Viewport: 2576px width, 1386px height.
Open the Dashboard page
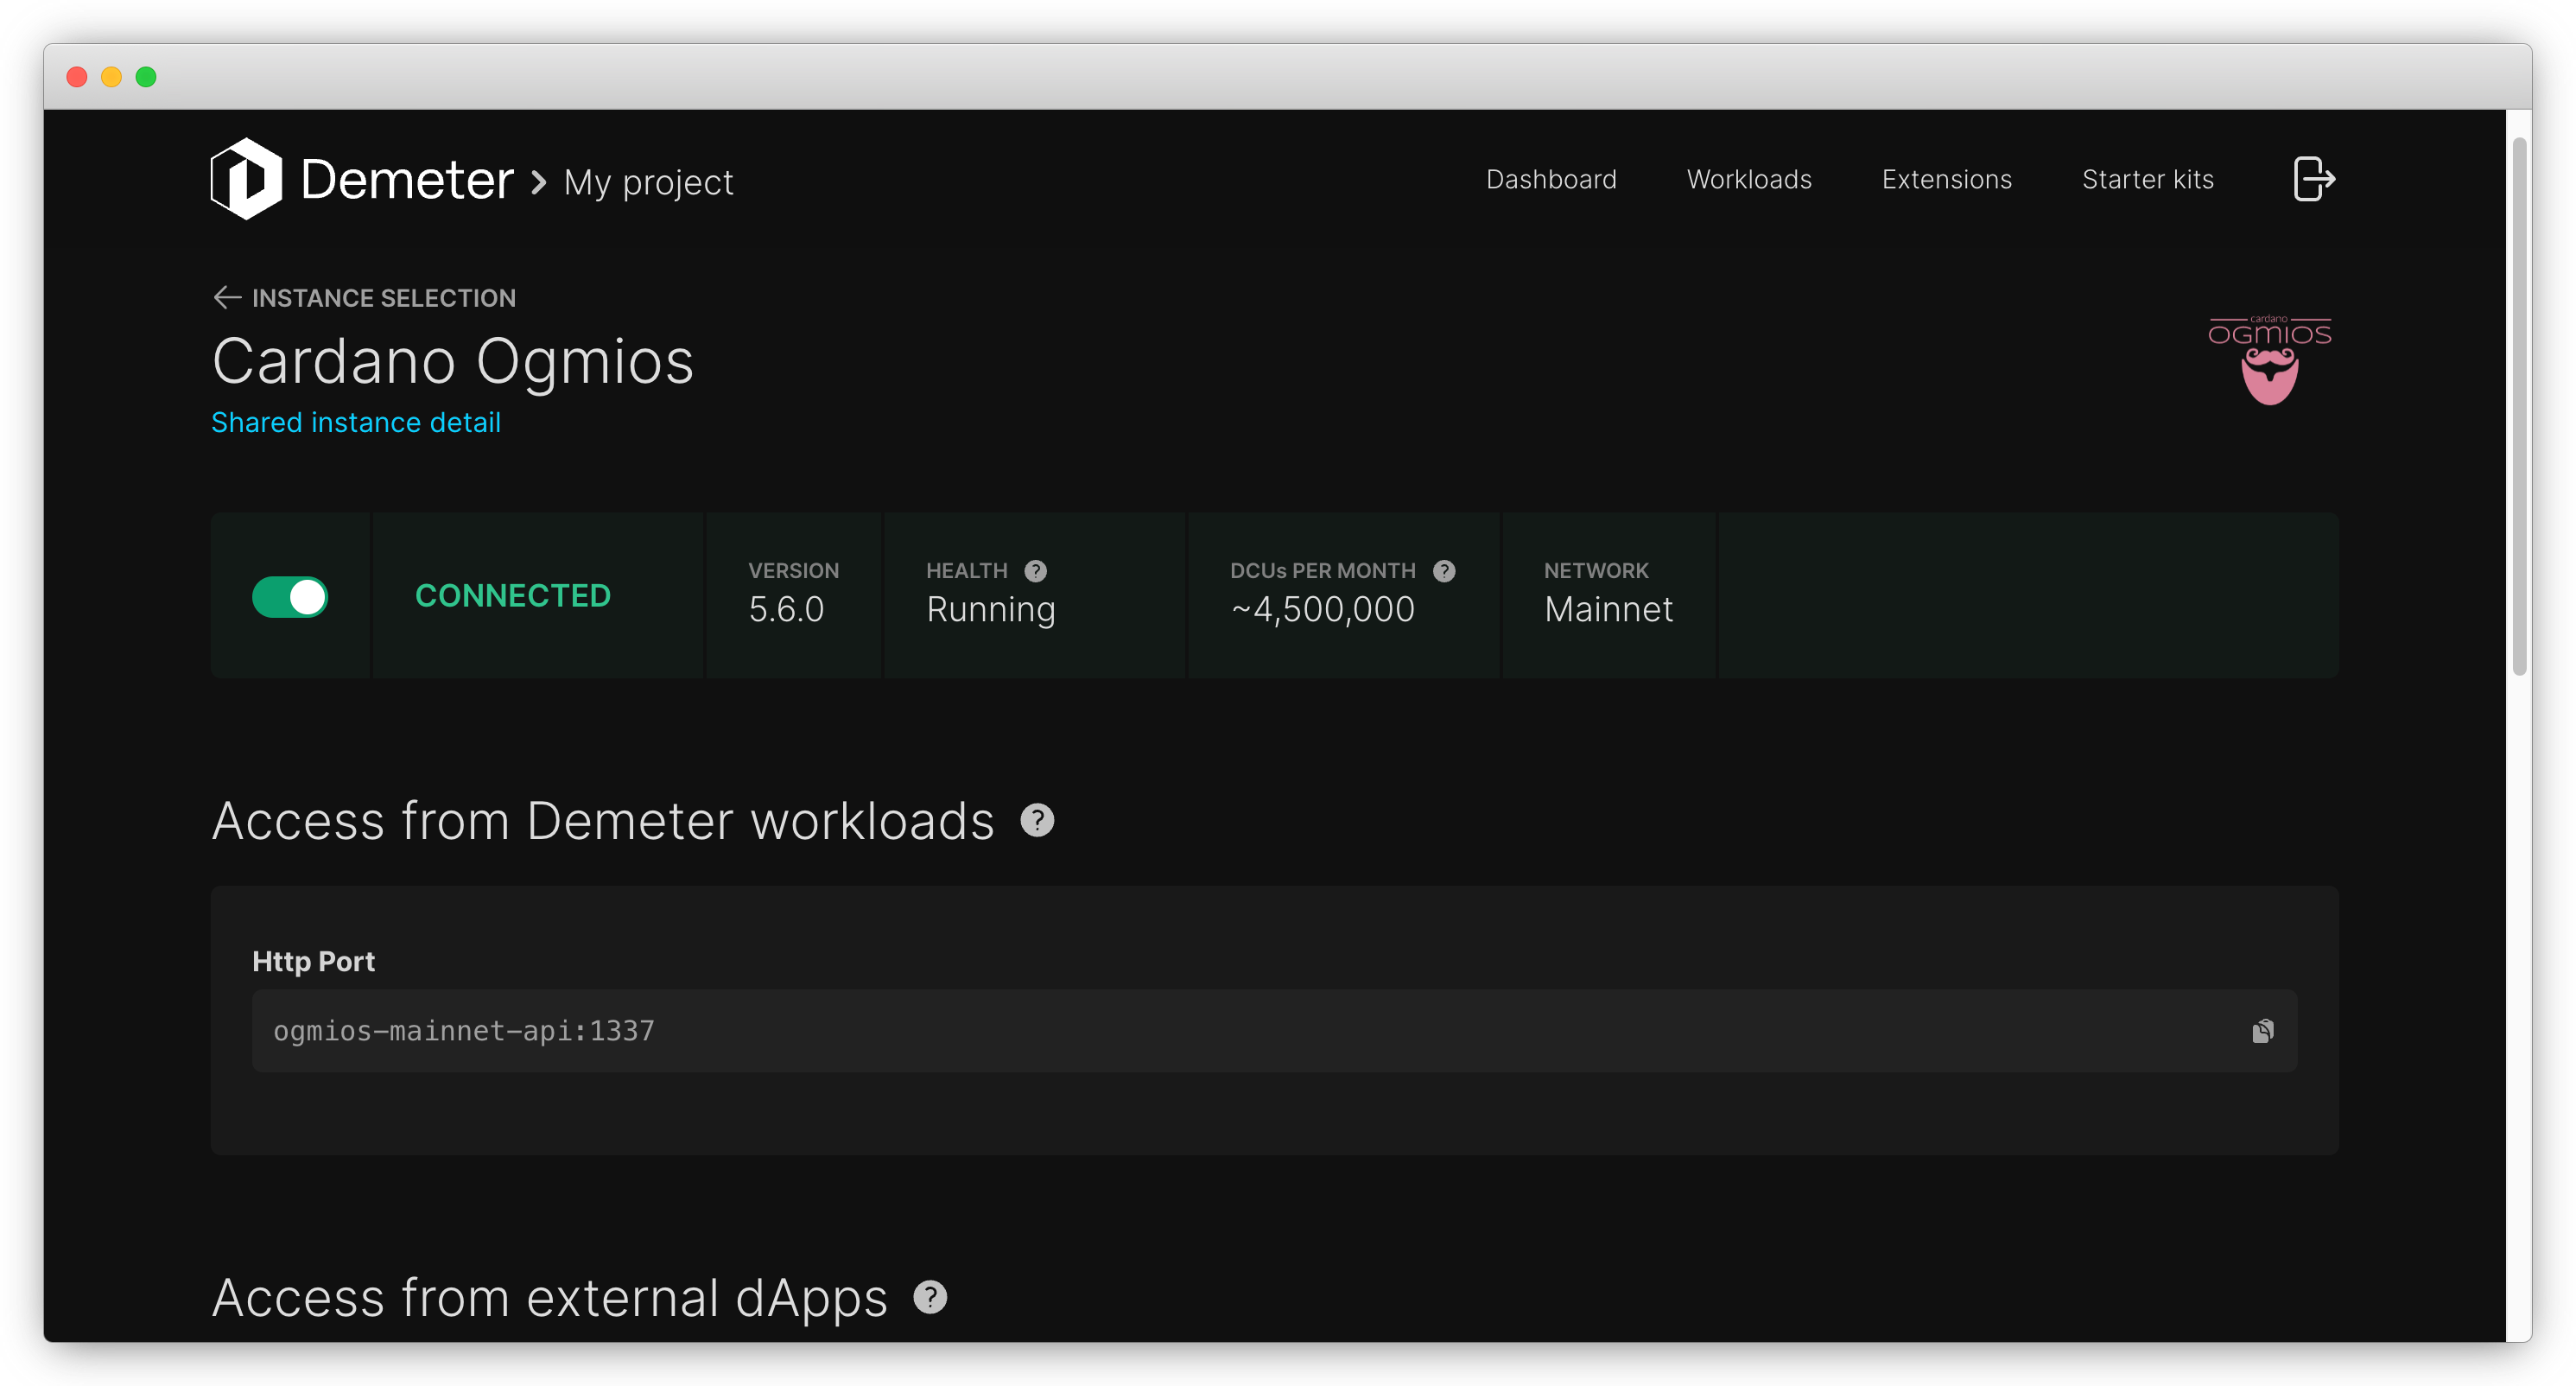[1551, 179]
